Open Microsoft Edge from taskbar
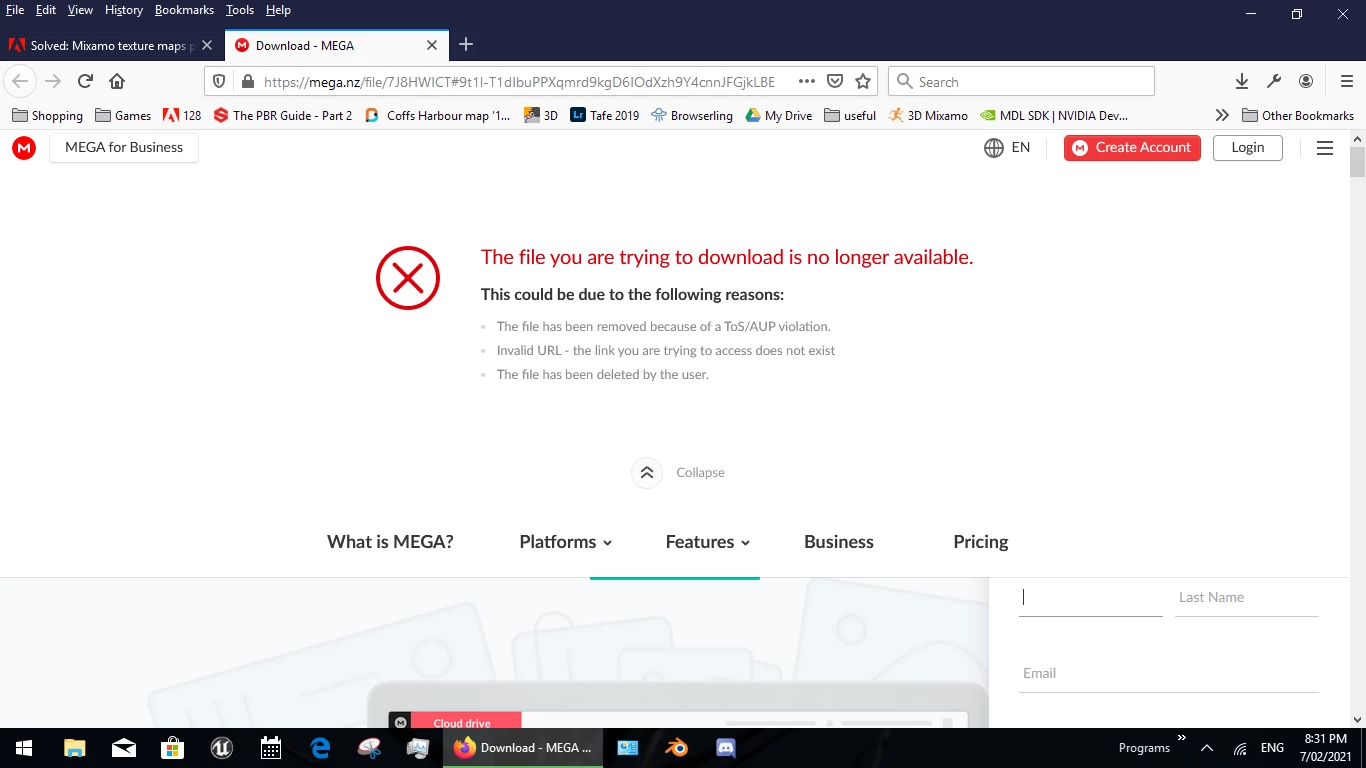This screenshot has height=768, width=1366. (x=320, y=748)
